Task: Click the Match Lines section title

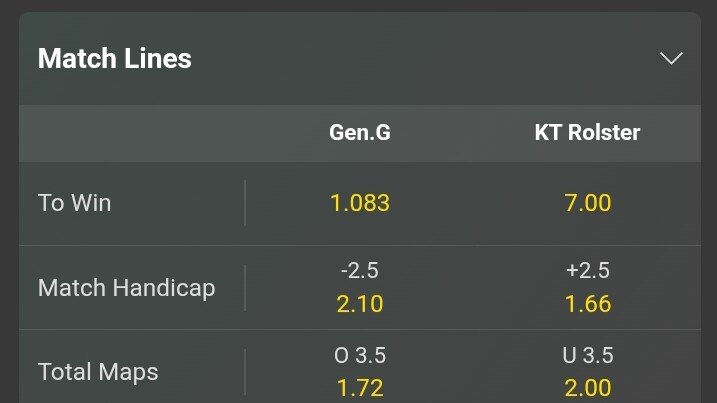Action: click(x=115, y=59)
